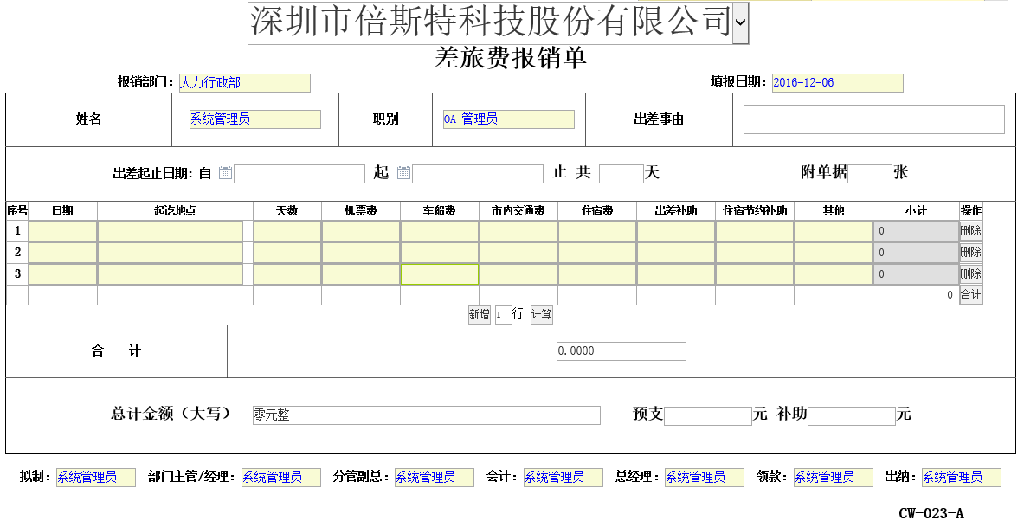Click the 报销部门 department field
Image resolution: width=1024 pixels, height=527 pixels.
(244, 83)
